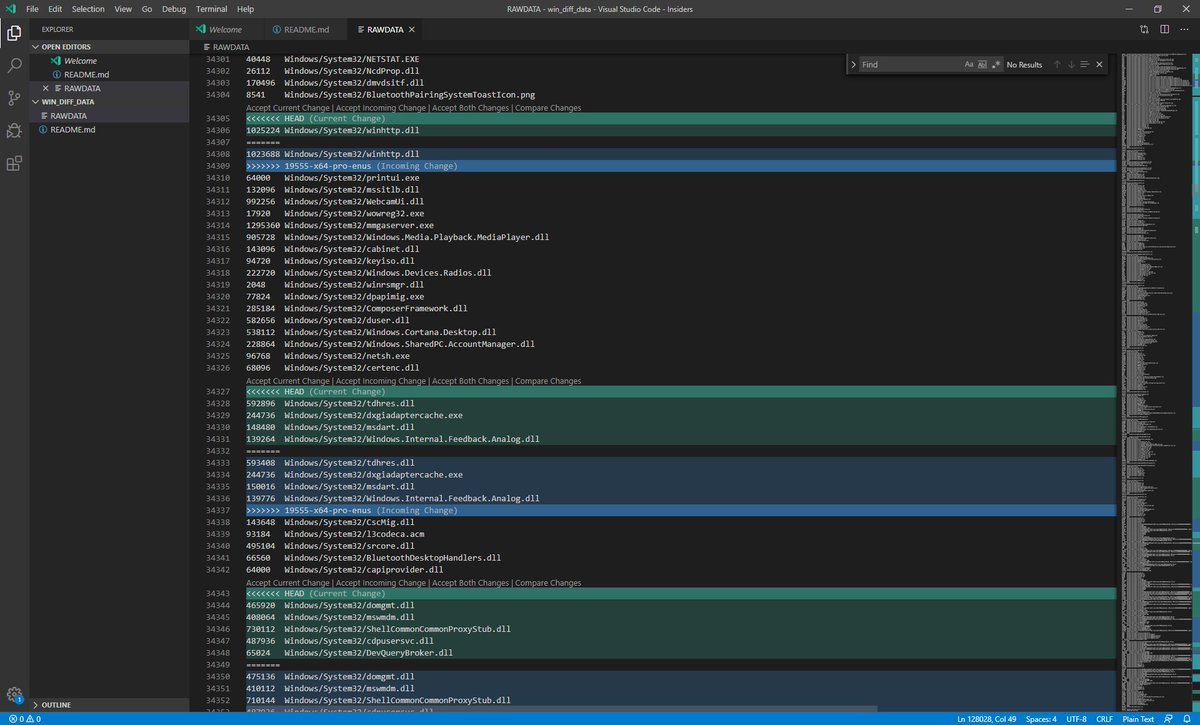This screenshot has width=1200, height=725.
Task: Click the Open Changes compare icon
Action: 1144,29
